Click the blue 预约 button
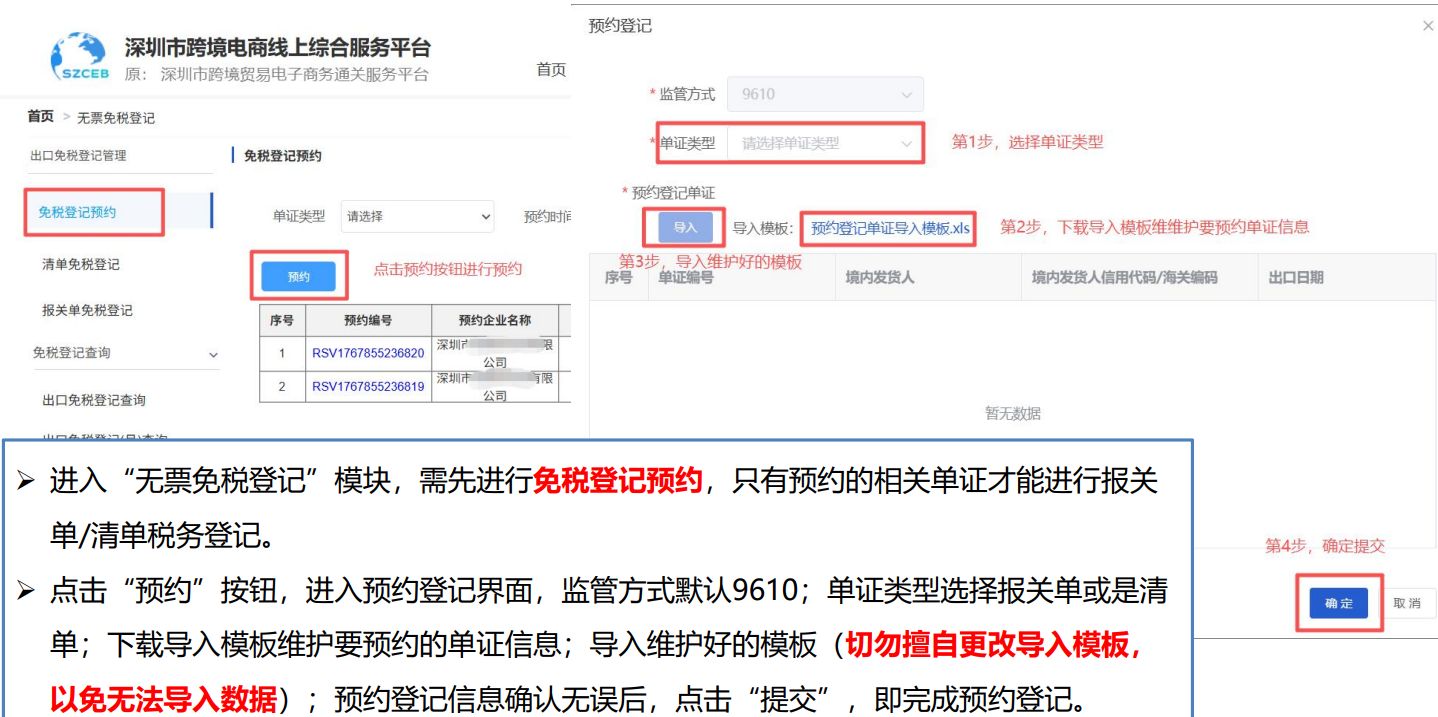 click(298, 275)
